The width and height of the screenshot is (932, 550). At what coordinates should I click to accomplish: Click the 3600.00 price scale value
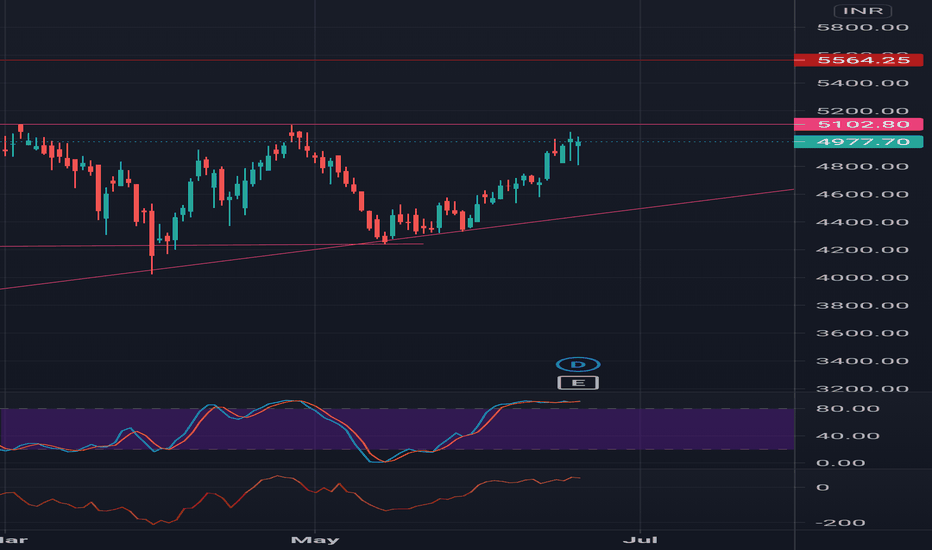862,333
